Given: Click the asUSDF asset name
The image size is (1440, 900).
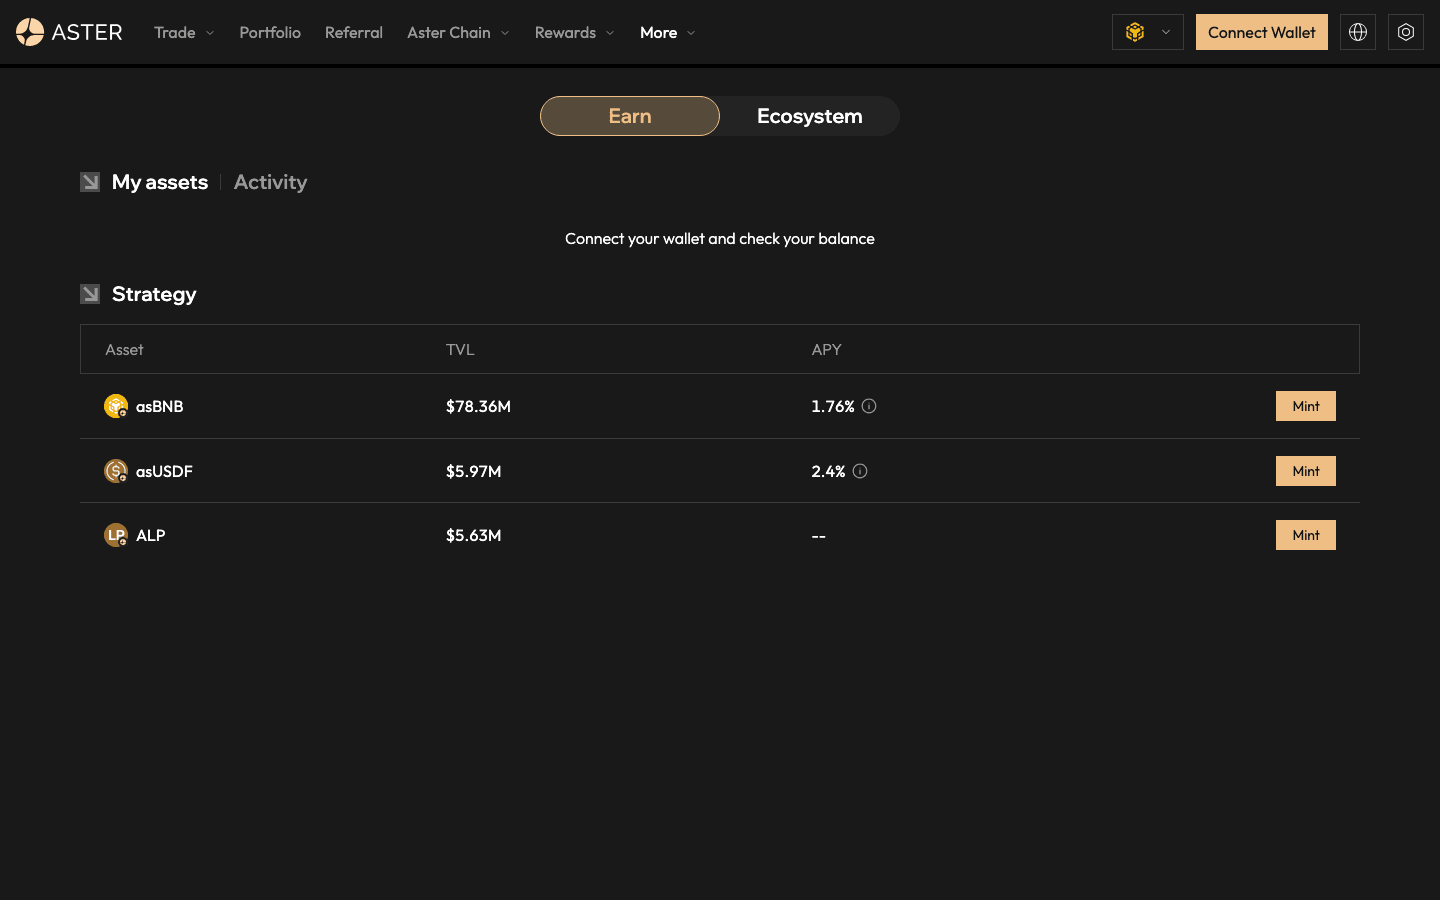Looking at the screenshot, I should point(164,471).
